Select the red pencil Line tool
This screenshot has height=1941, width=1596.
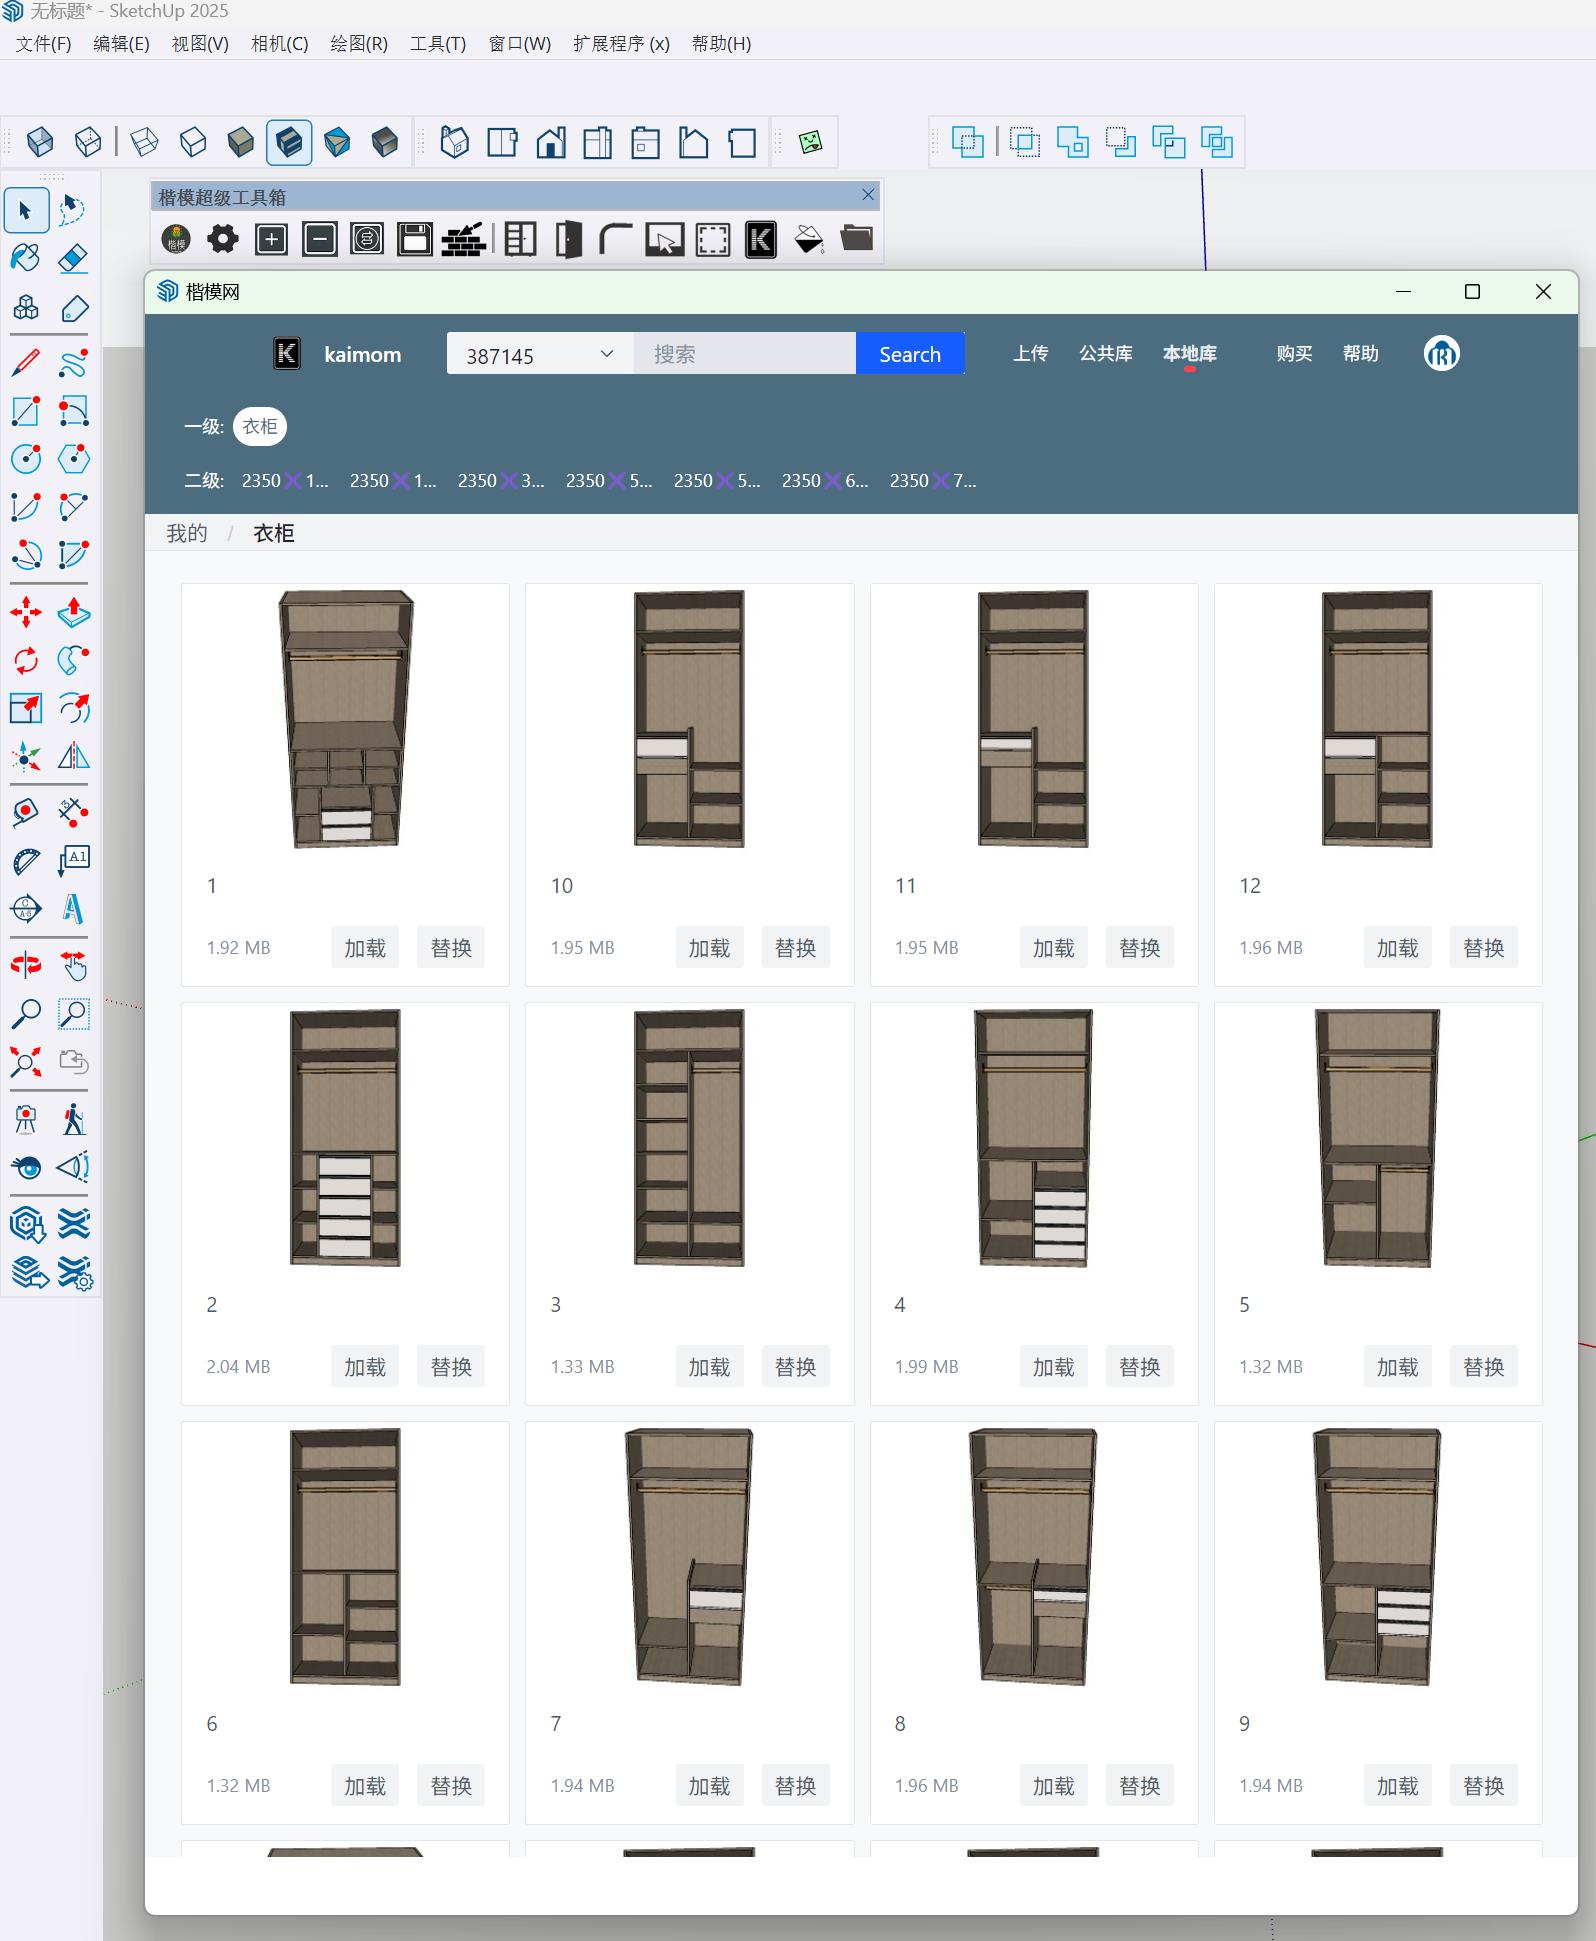pos(26,363)
